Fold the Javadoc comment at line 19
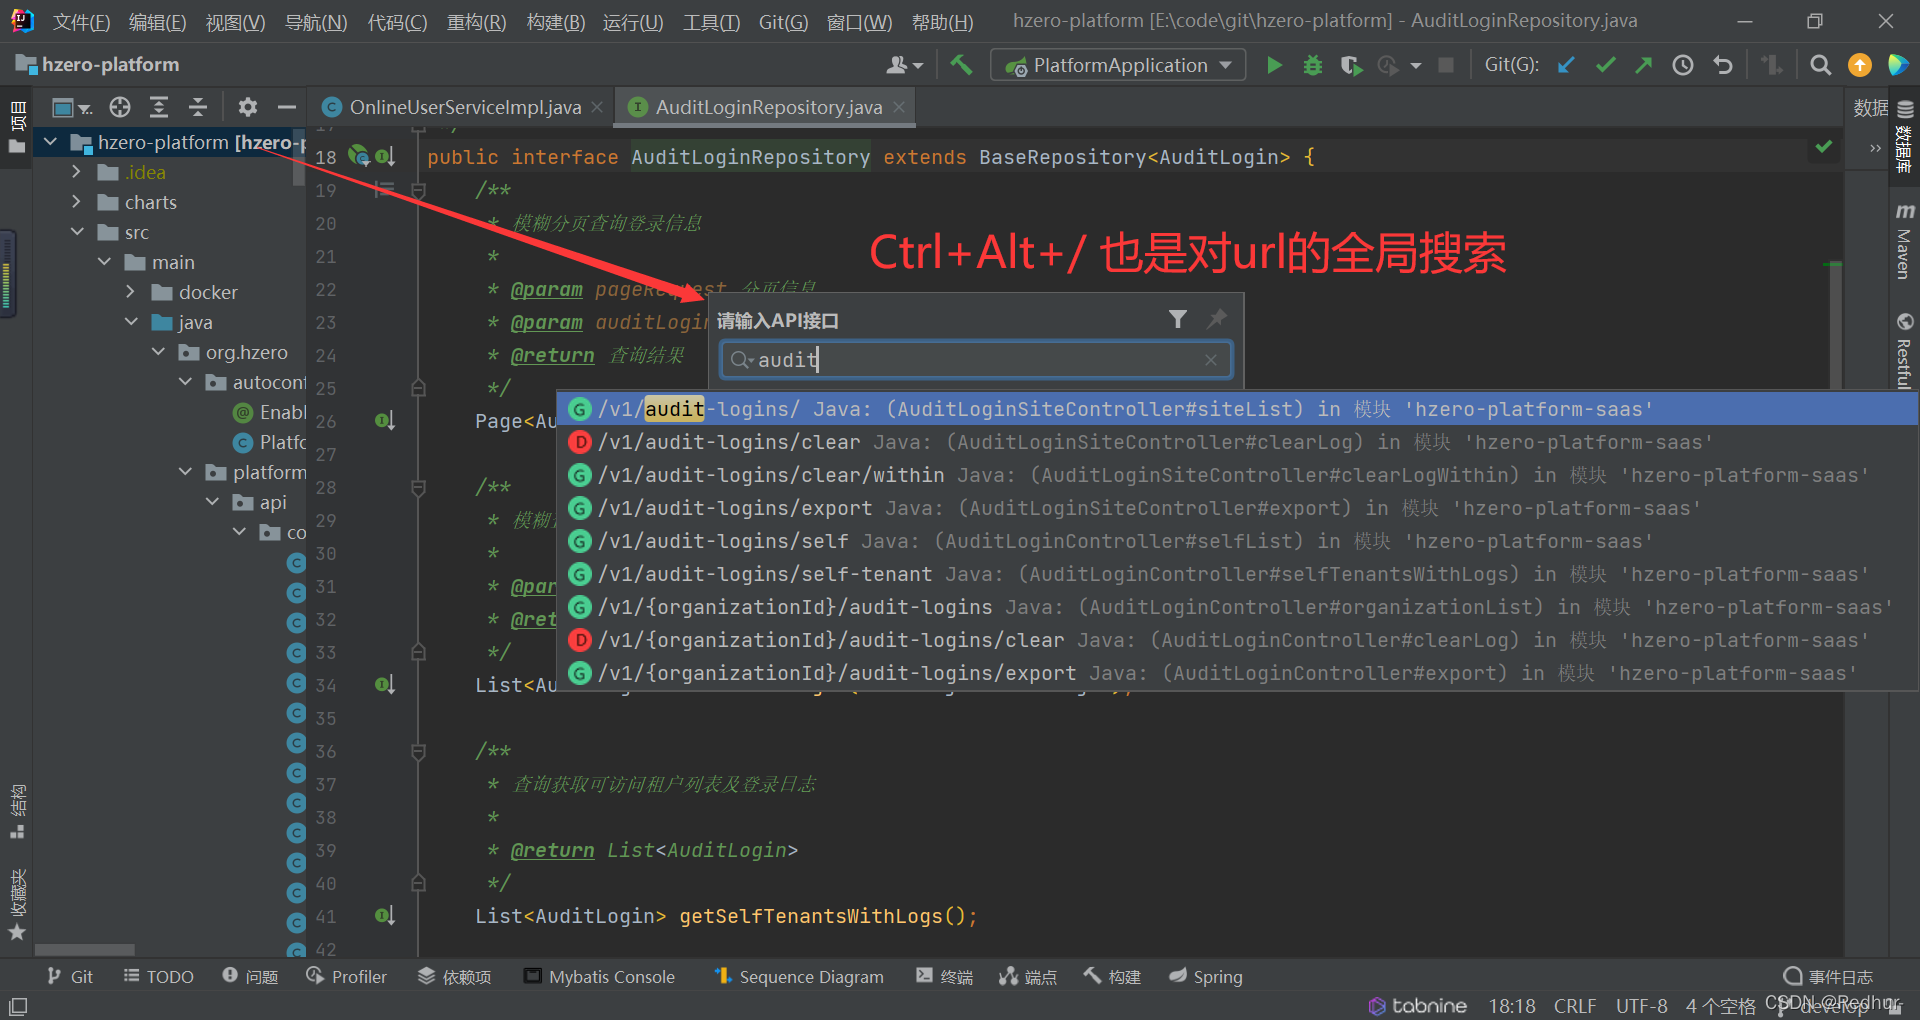 tap(419, 190)
